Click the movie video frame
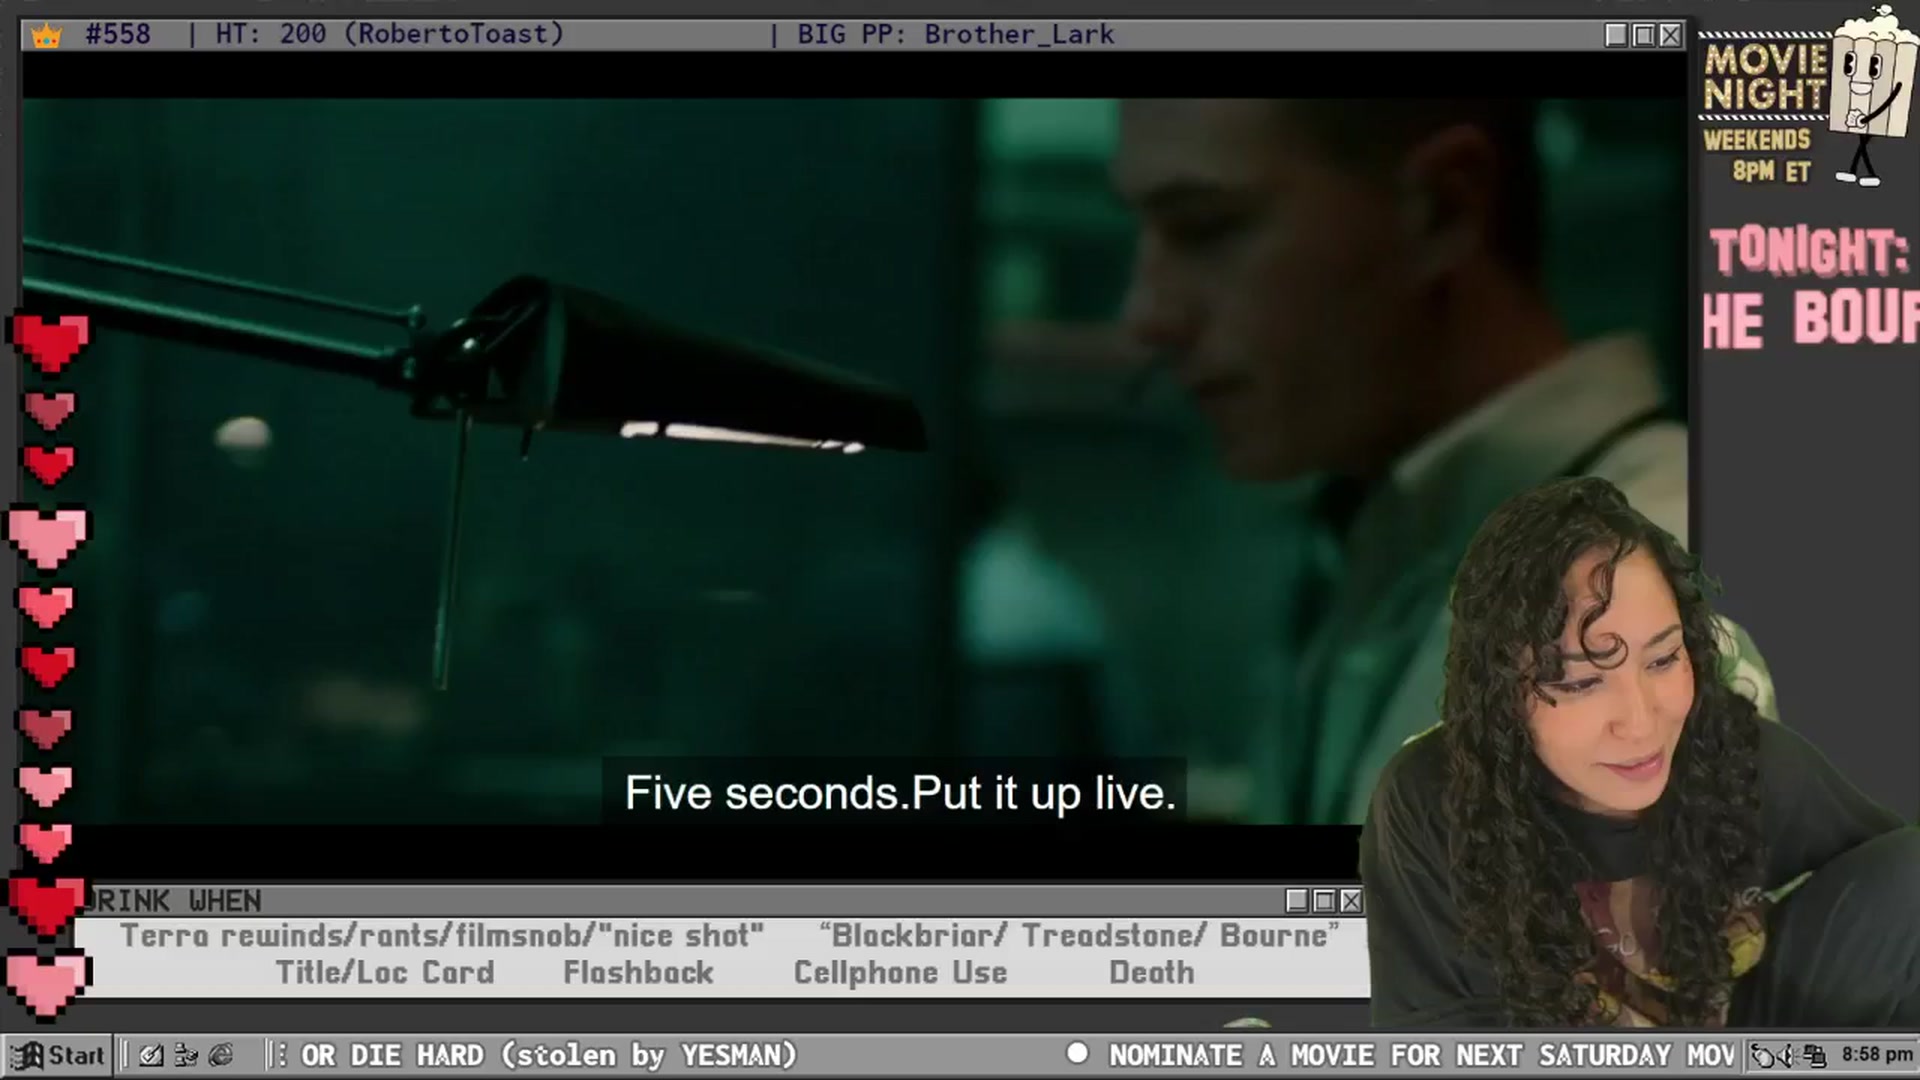This screenshot has height=1080, width=1920. (855, 460)
